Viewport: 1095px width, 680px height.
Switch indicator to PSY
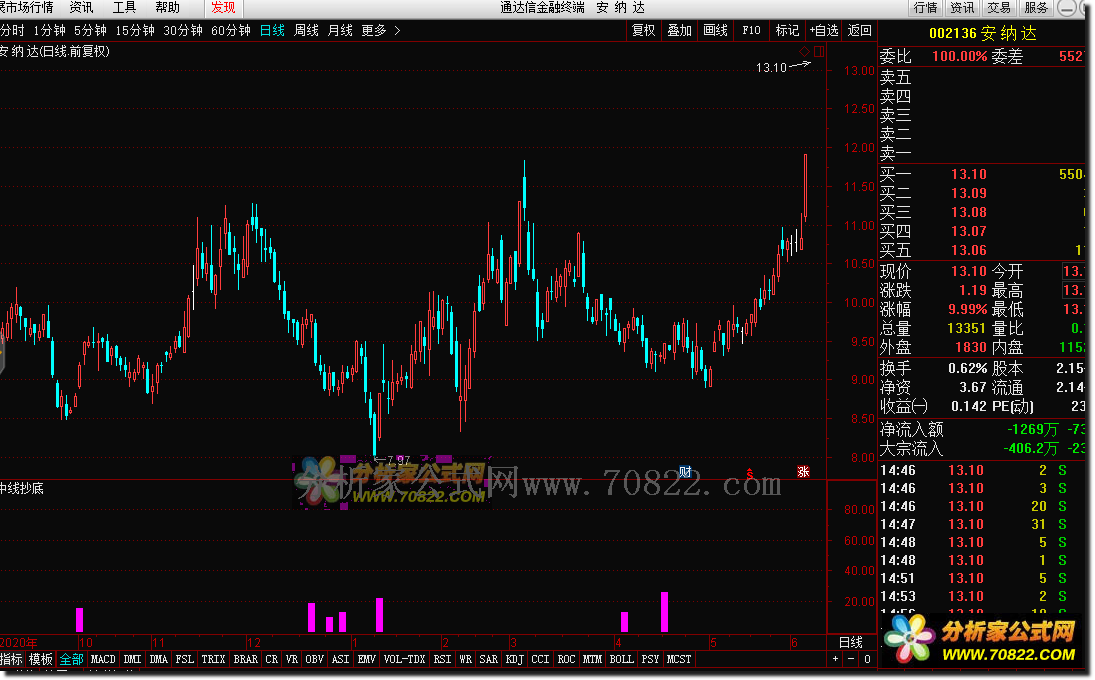(650, 659)
